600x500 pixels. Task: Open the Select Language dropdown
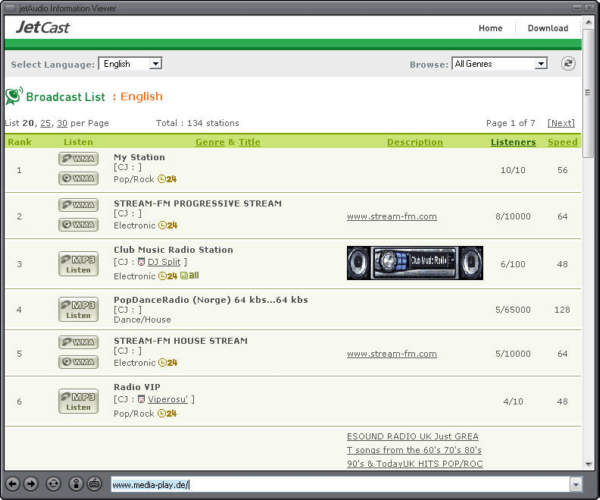click(x=130, y=64)
